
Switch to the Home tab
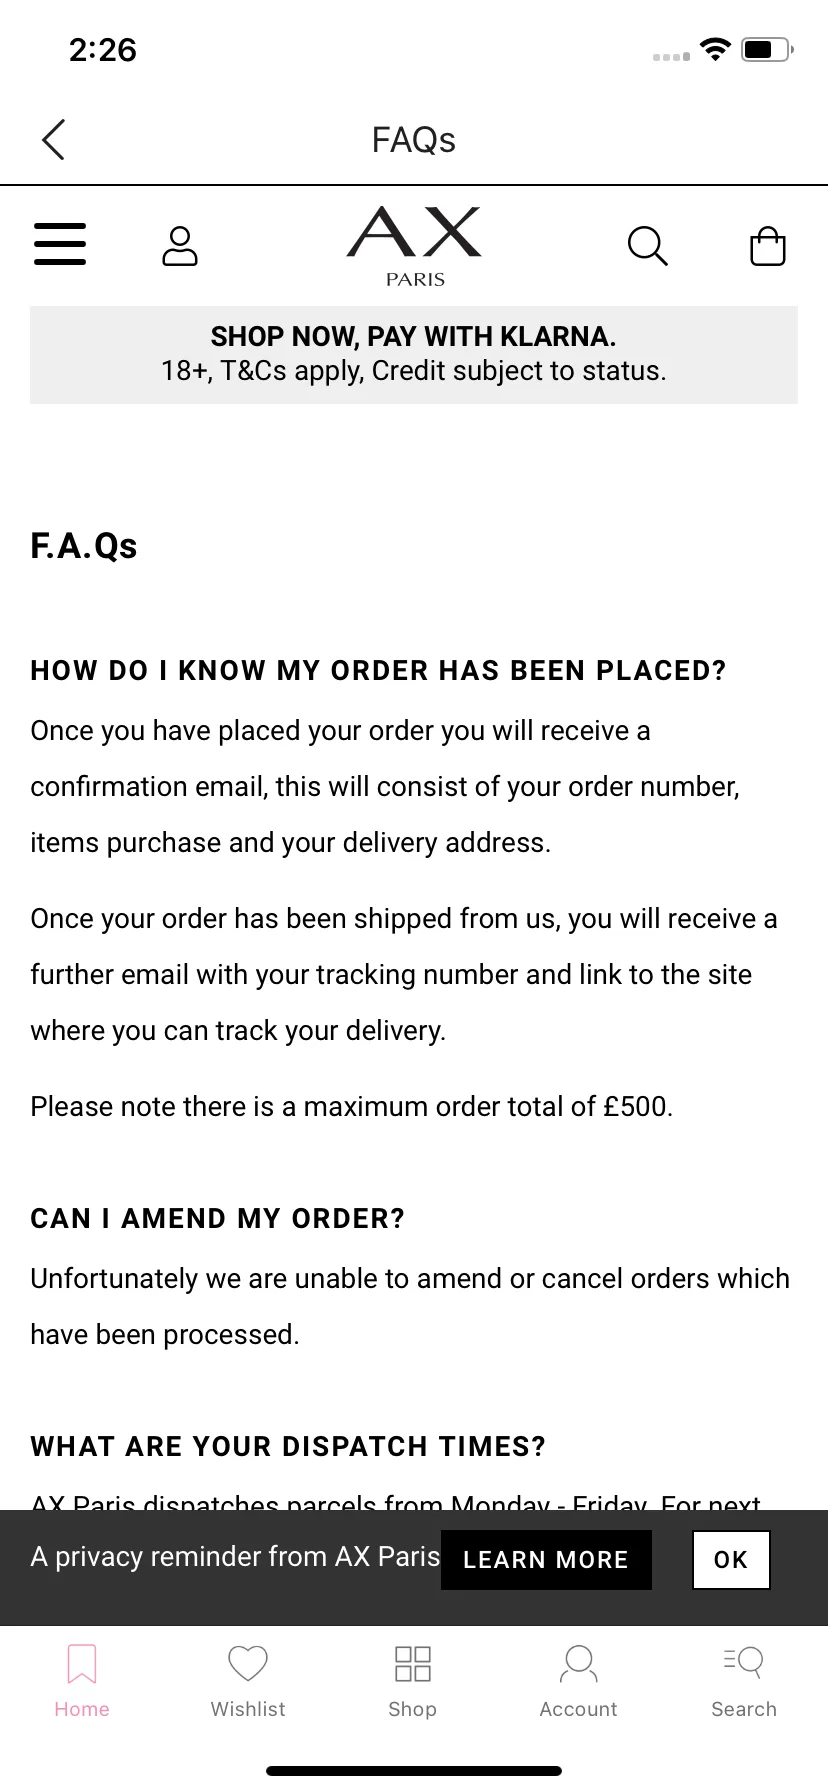[x=82, y=1680]
